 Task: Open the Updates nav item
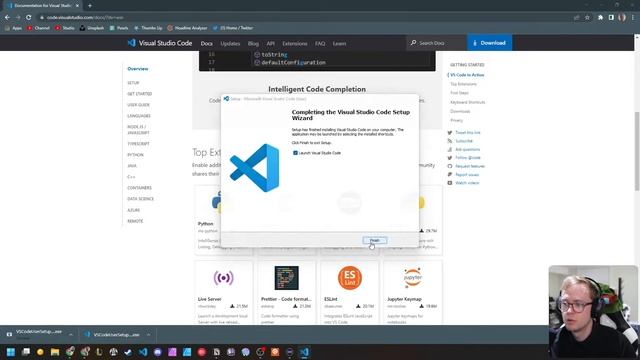230,43
